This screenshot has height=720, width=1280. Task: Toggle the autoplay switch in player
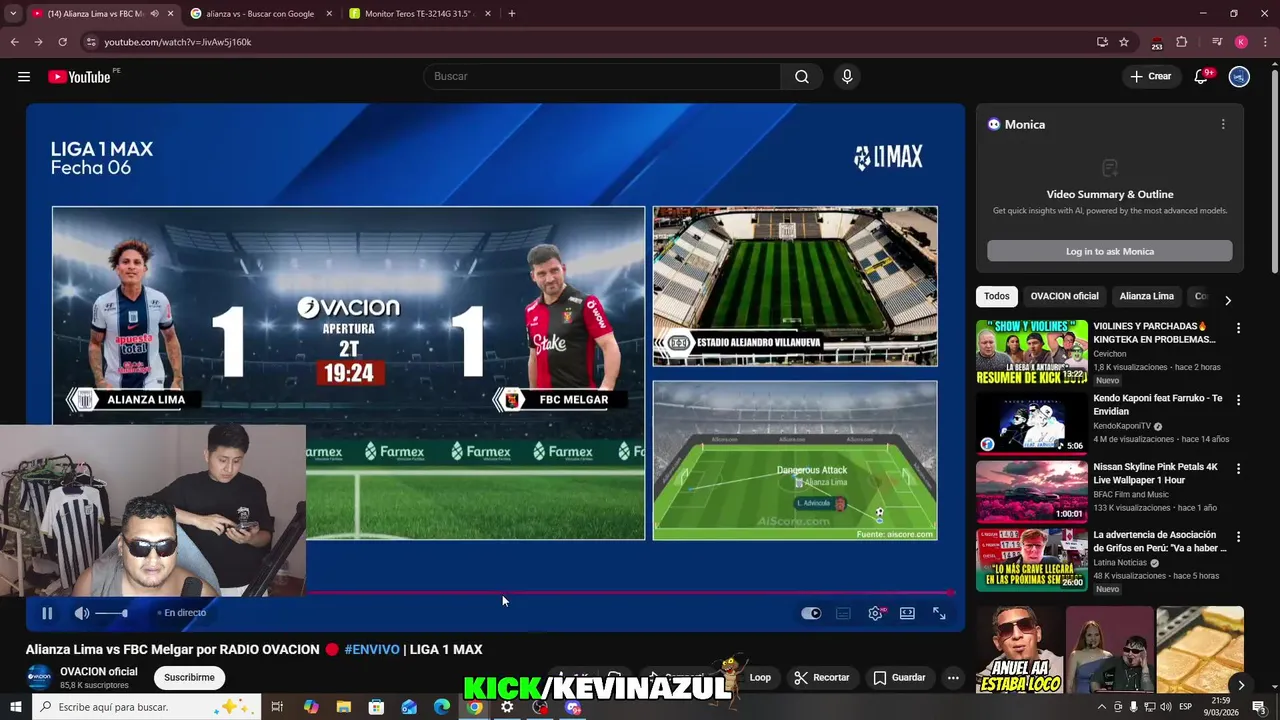811,613
